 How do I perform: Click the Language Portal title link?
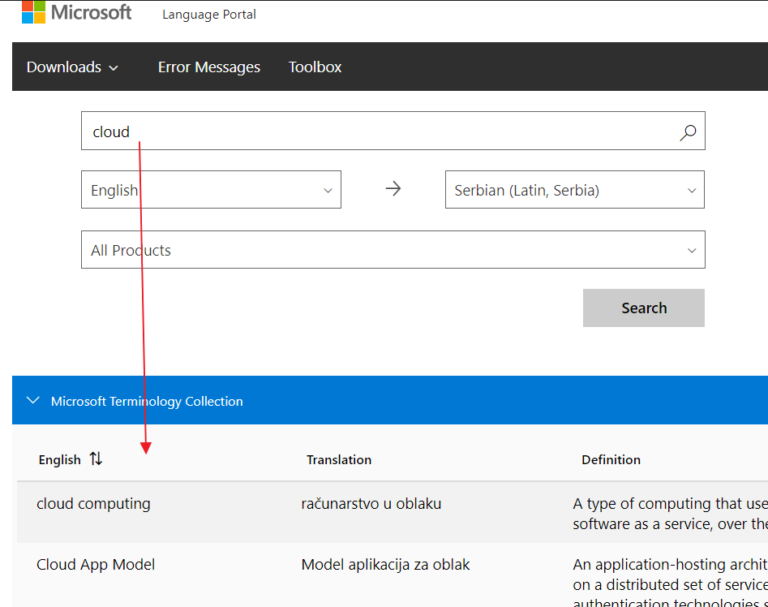[209, 15]
